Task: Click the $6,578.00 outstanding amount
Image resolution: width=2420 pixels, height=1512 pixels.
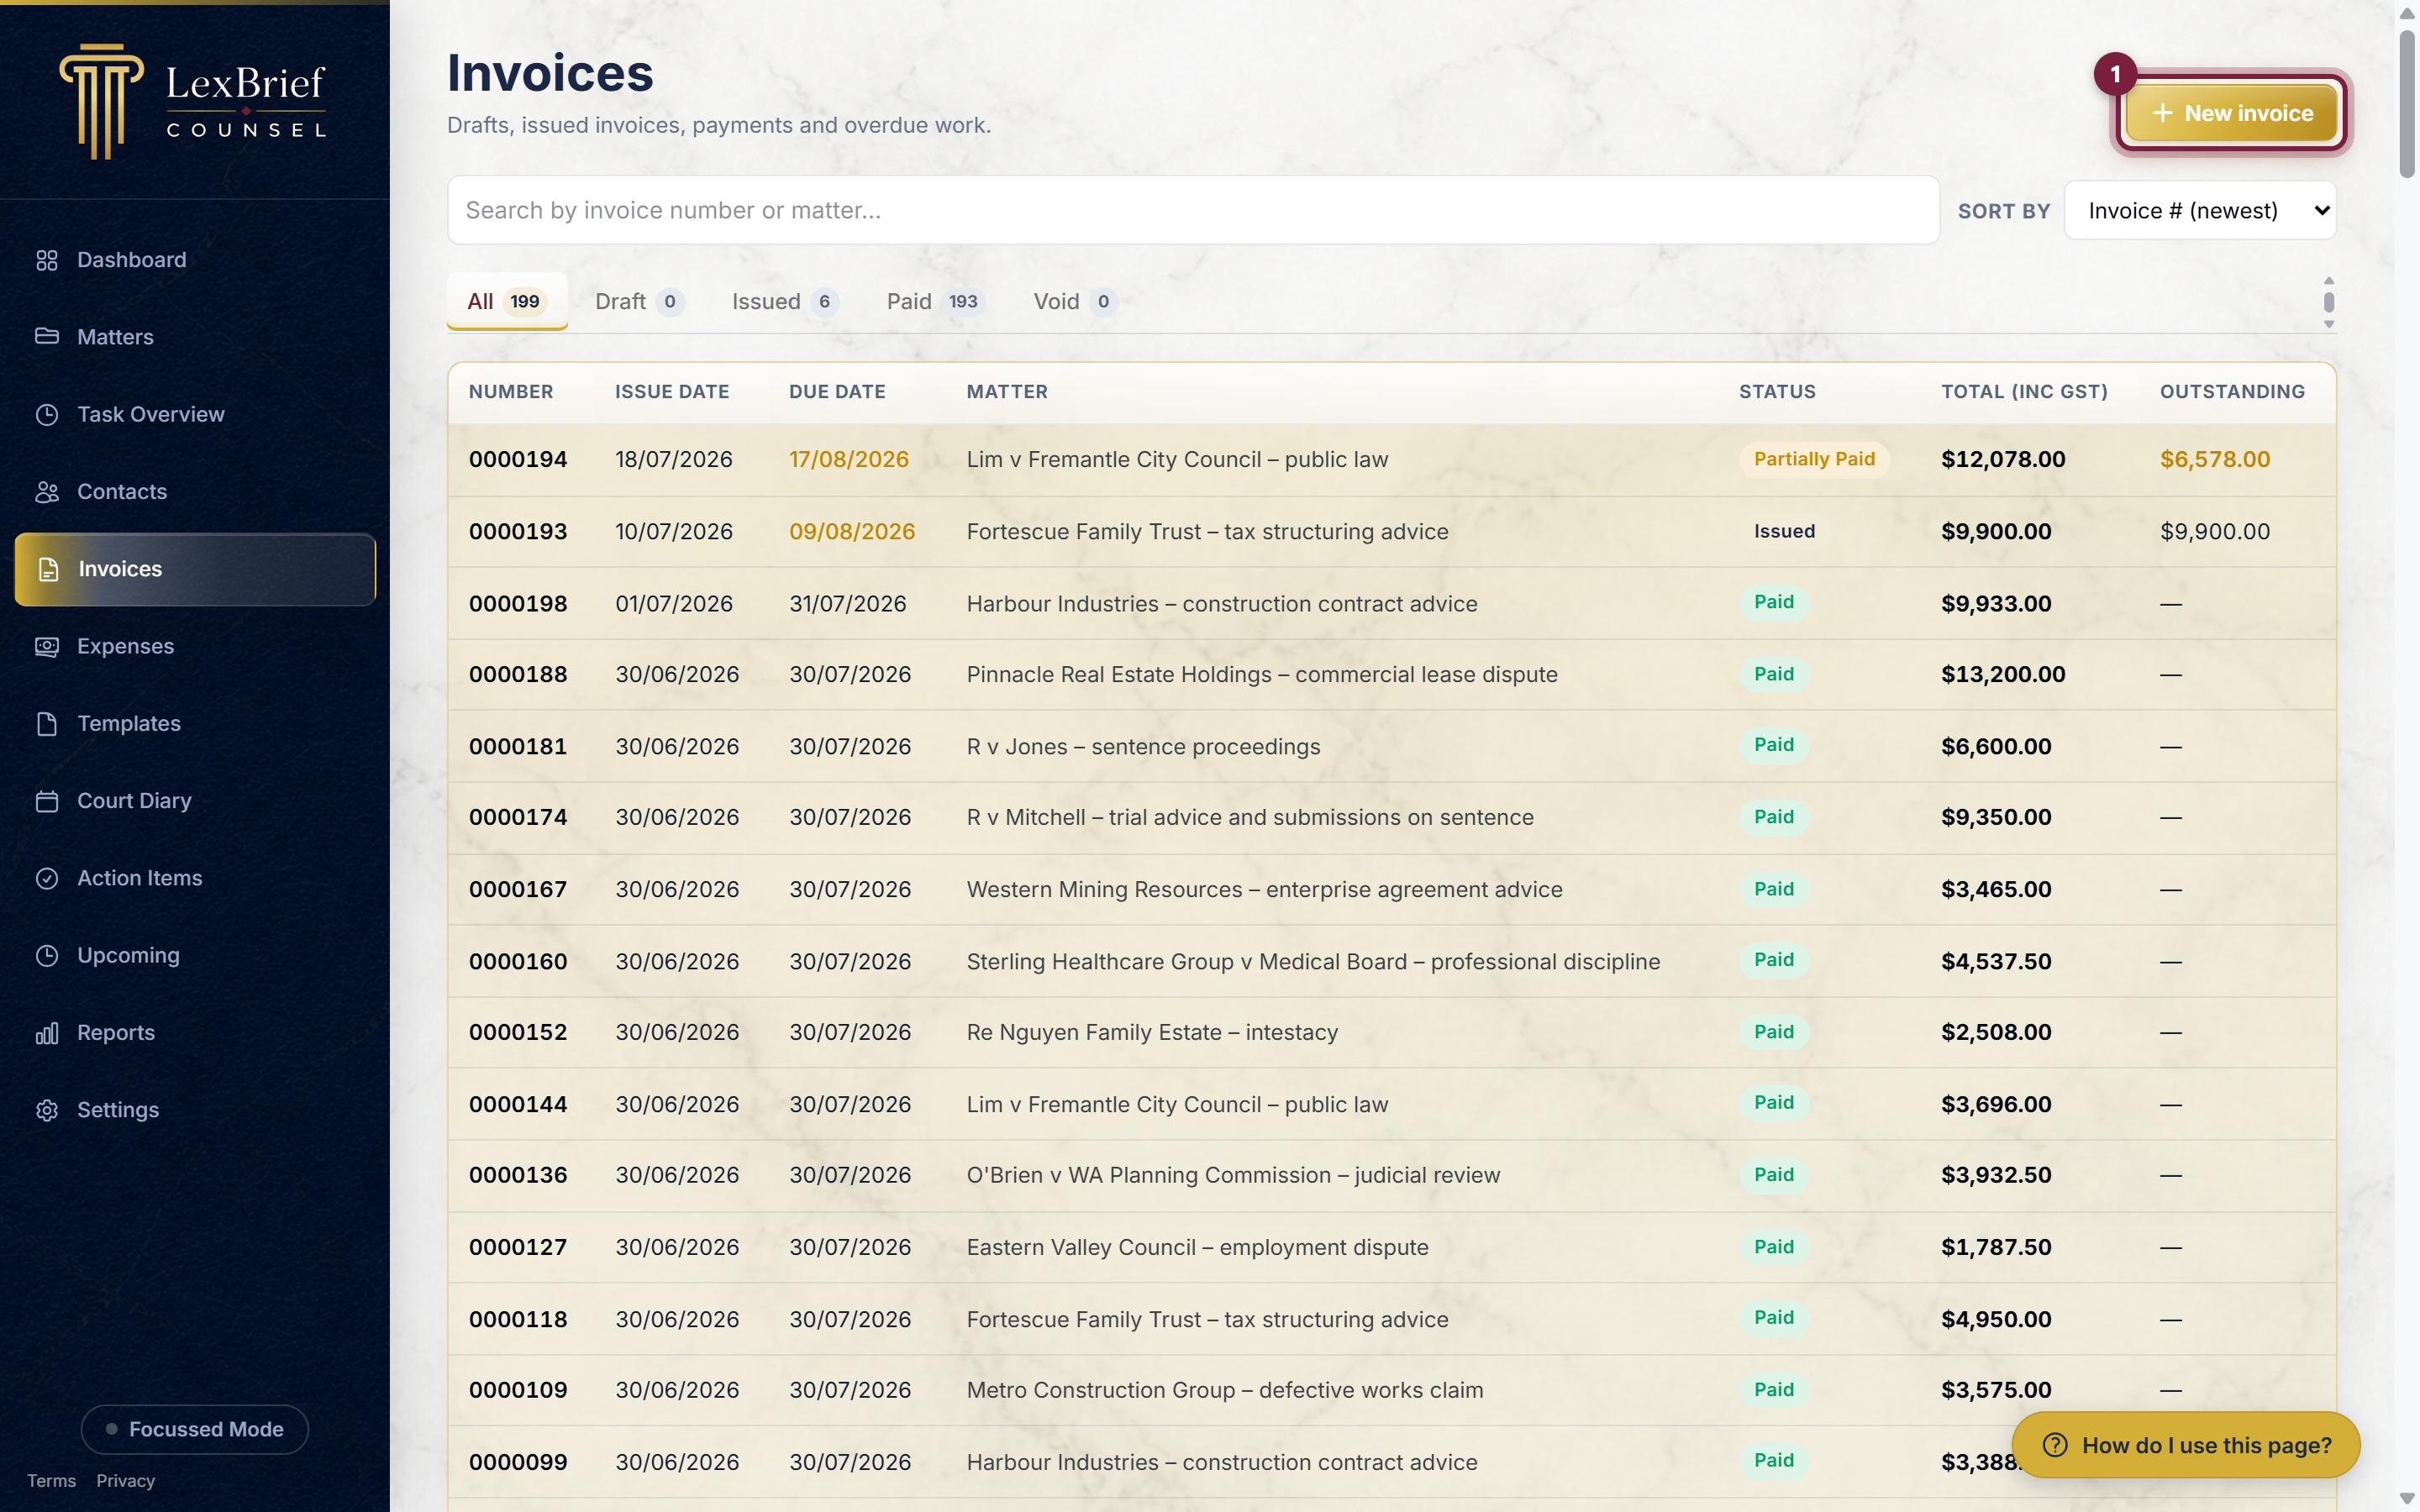Action: click(x=2215, y=460)
